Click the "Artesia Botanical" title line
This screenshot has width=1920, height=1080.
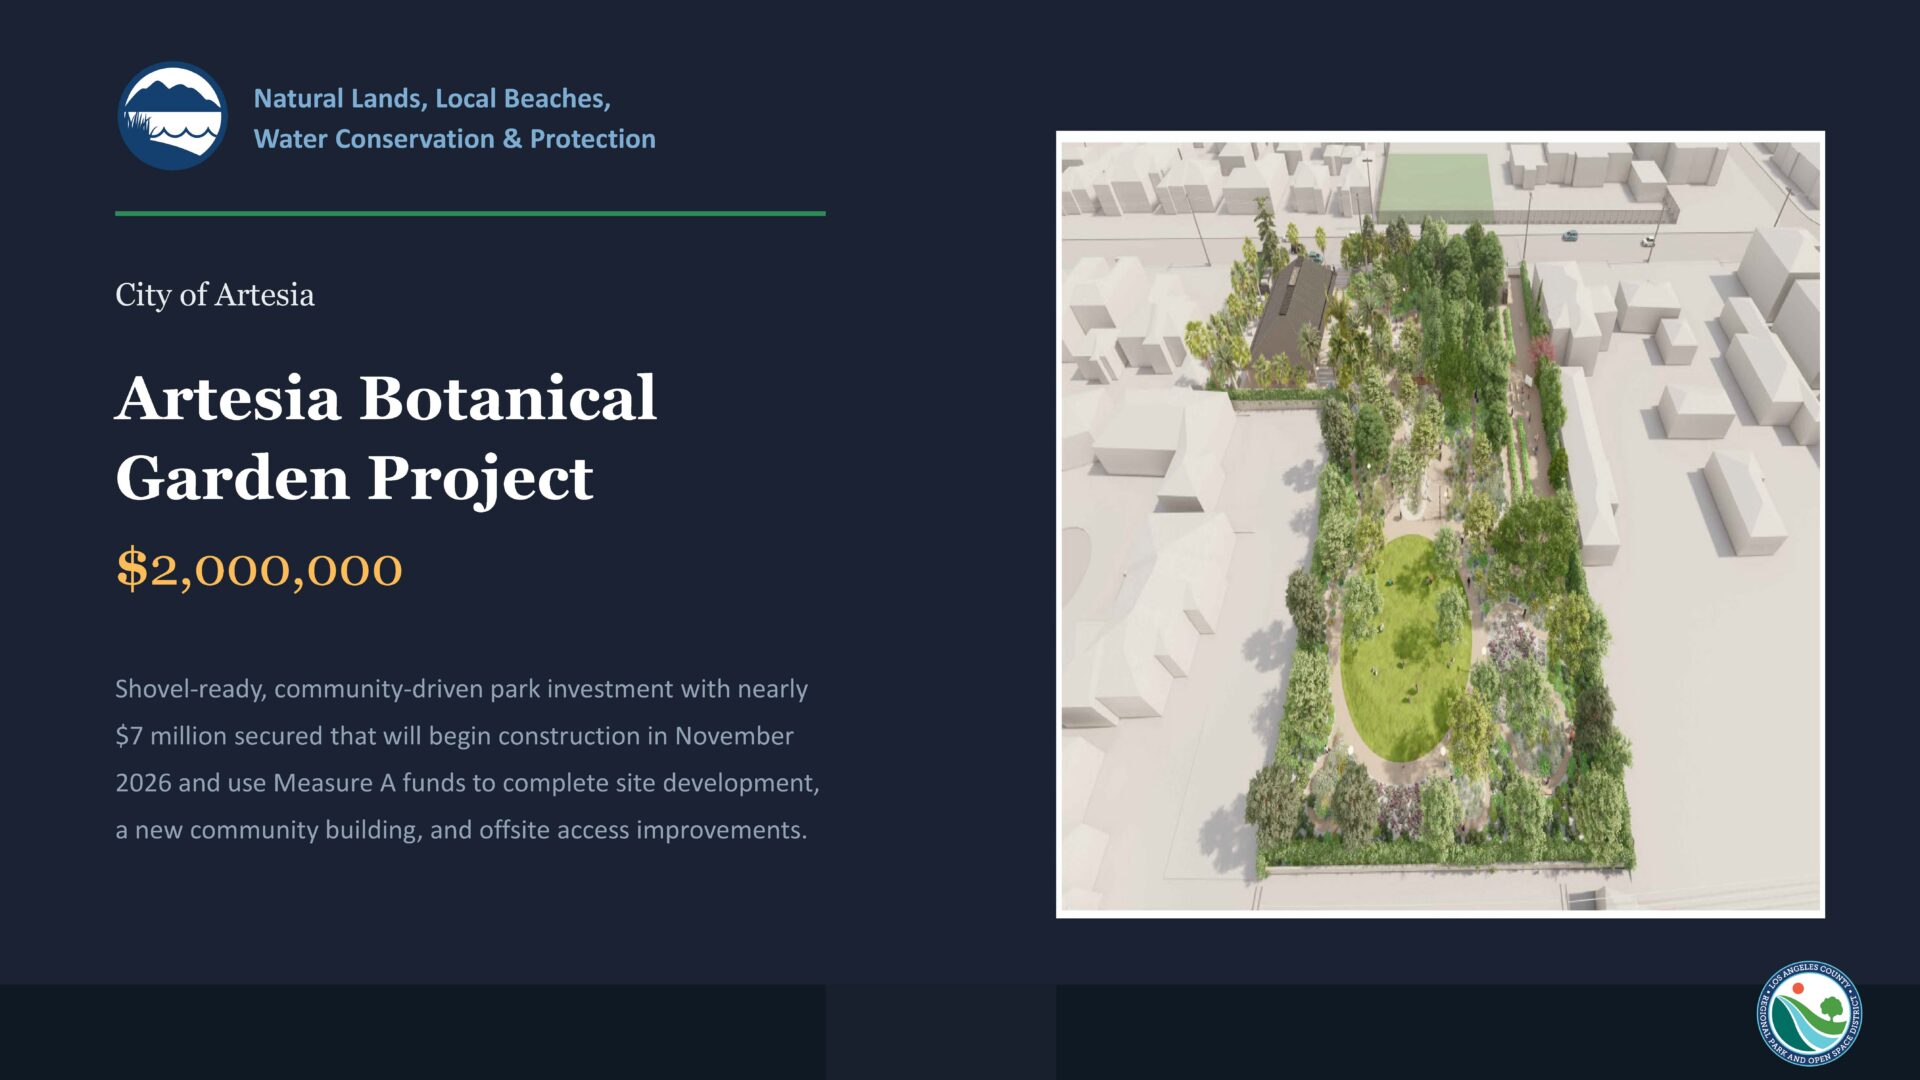pos(385,398)
